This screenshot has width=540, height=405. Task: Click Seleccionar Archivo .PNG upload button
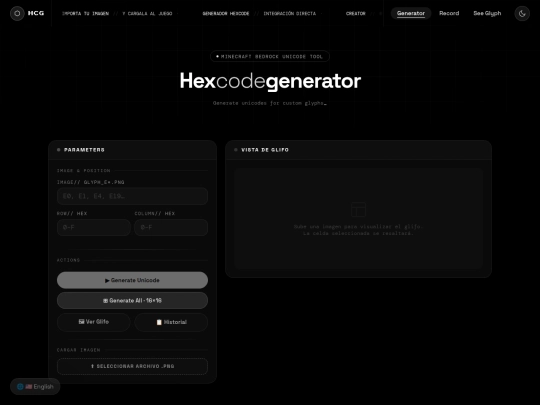click(x=132, y=366)
